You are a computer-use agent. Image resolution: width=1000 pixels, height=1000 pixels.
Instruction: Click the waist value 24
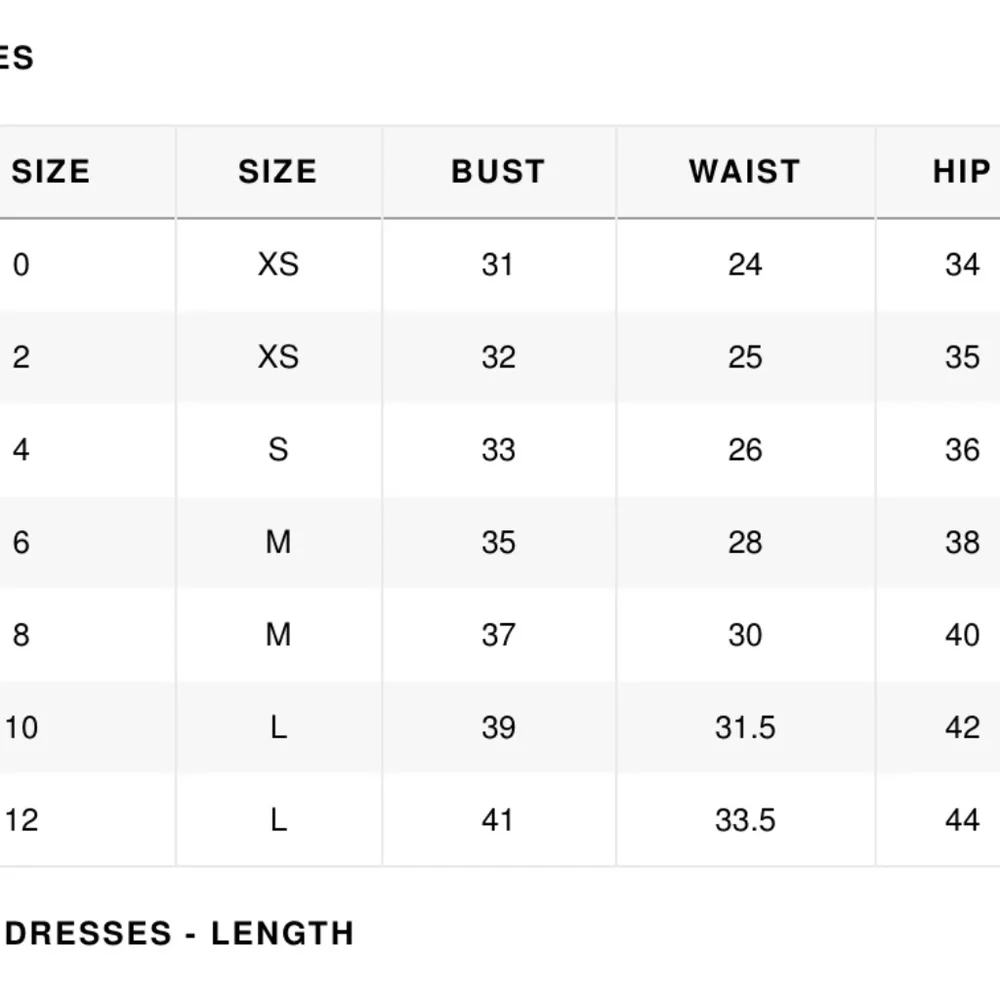point(745,265)
